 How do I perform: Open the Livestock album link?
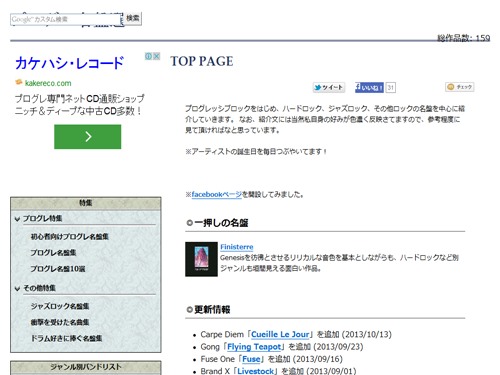(255, 371)
